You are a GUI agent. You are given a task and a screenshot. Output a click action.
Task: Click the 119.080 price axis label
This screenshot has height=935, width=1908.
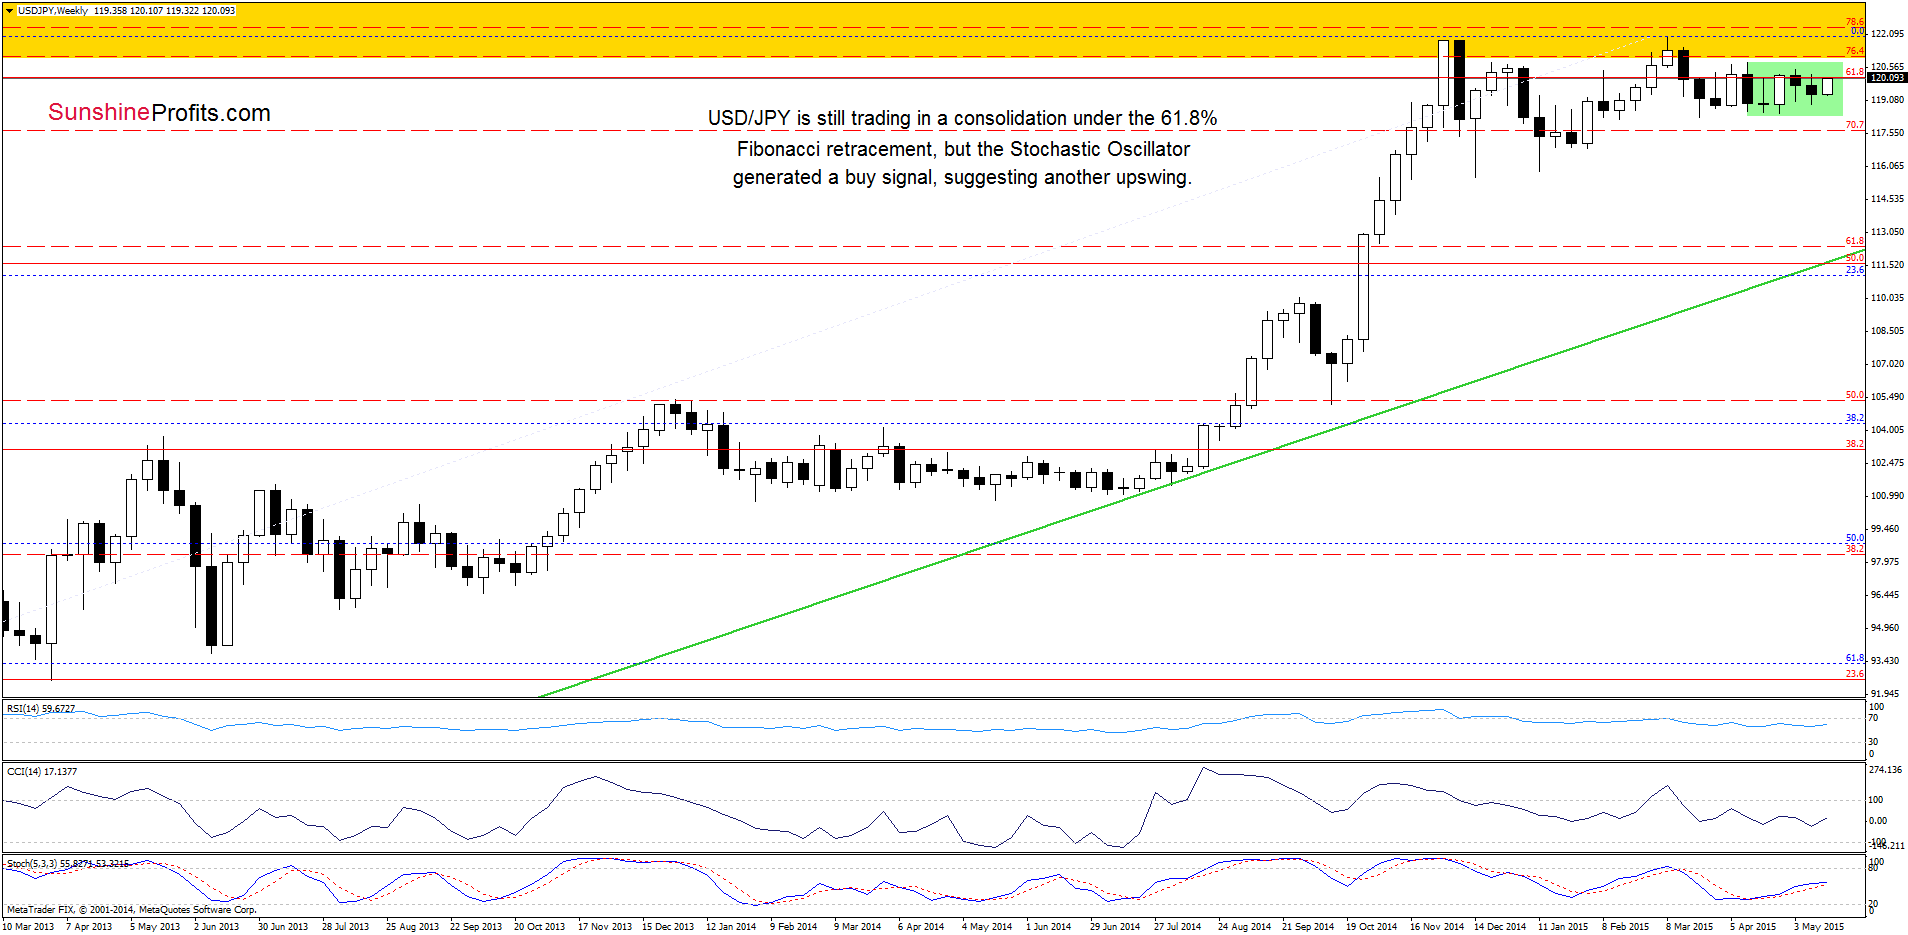pos(1887,100)
